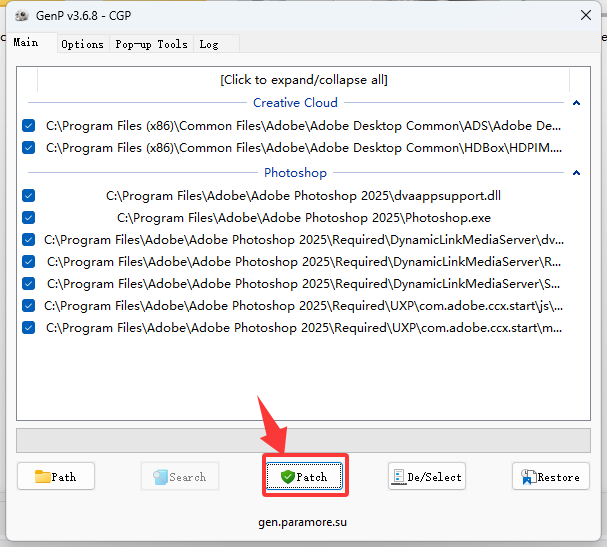
Task: Switch to the Main tab
Action: 26,42
